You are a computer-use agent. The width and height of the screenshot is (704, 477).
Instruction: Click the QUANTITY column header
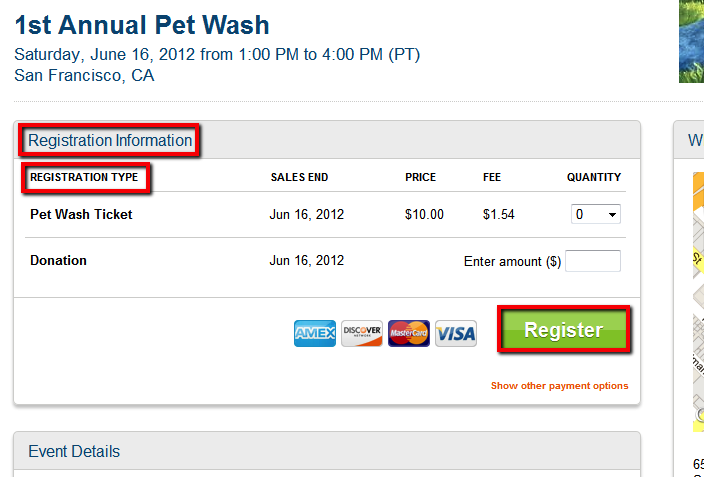pos(594,177)
